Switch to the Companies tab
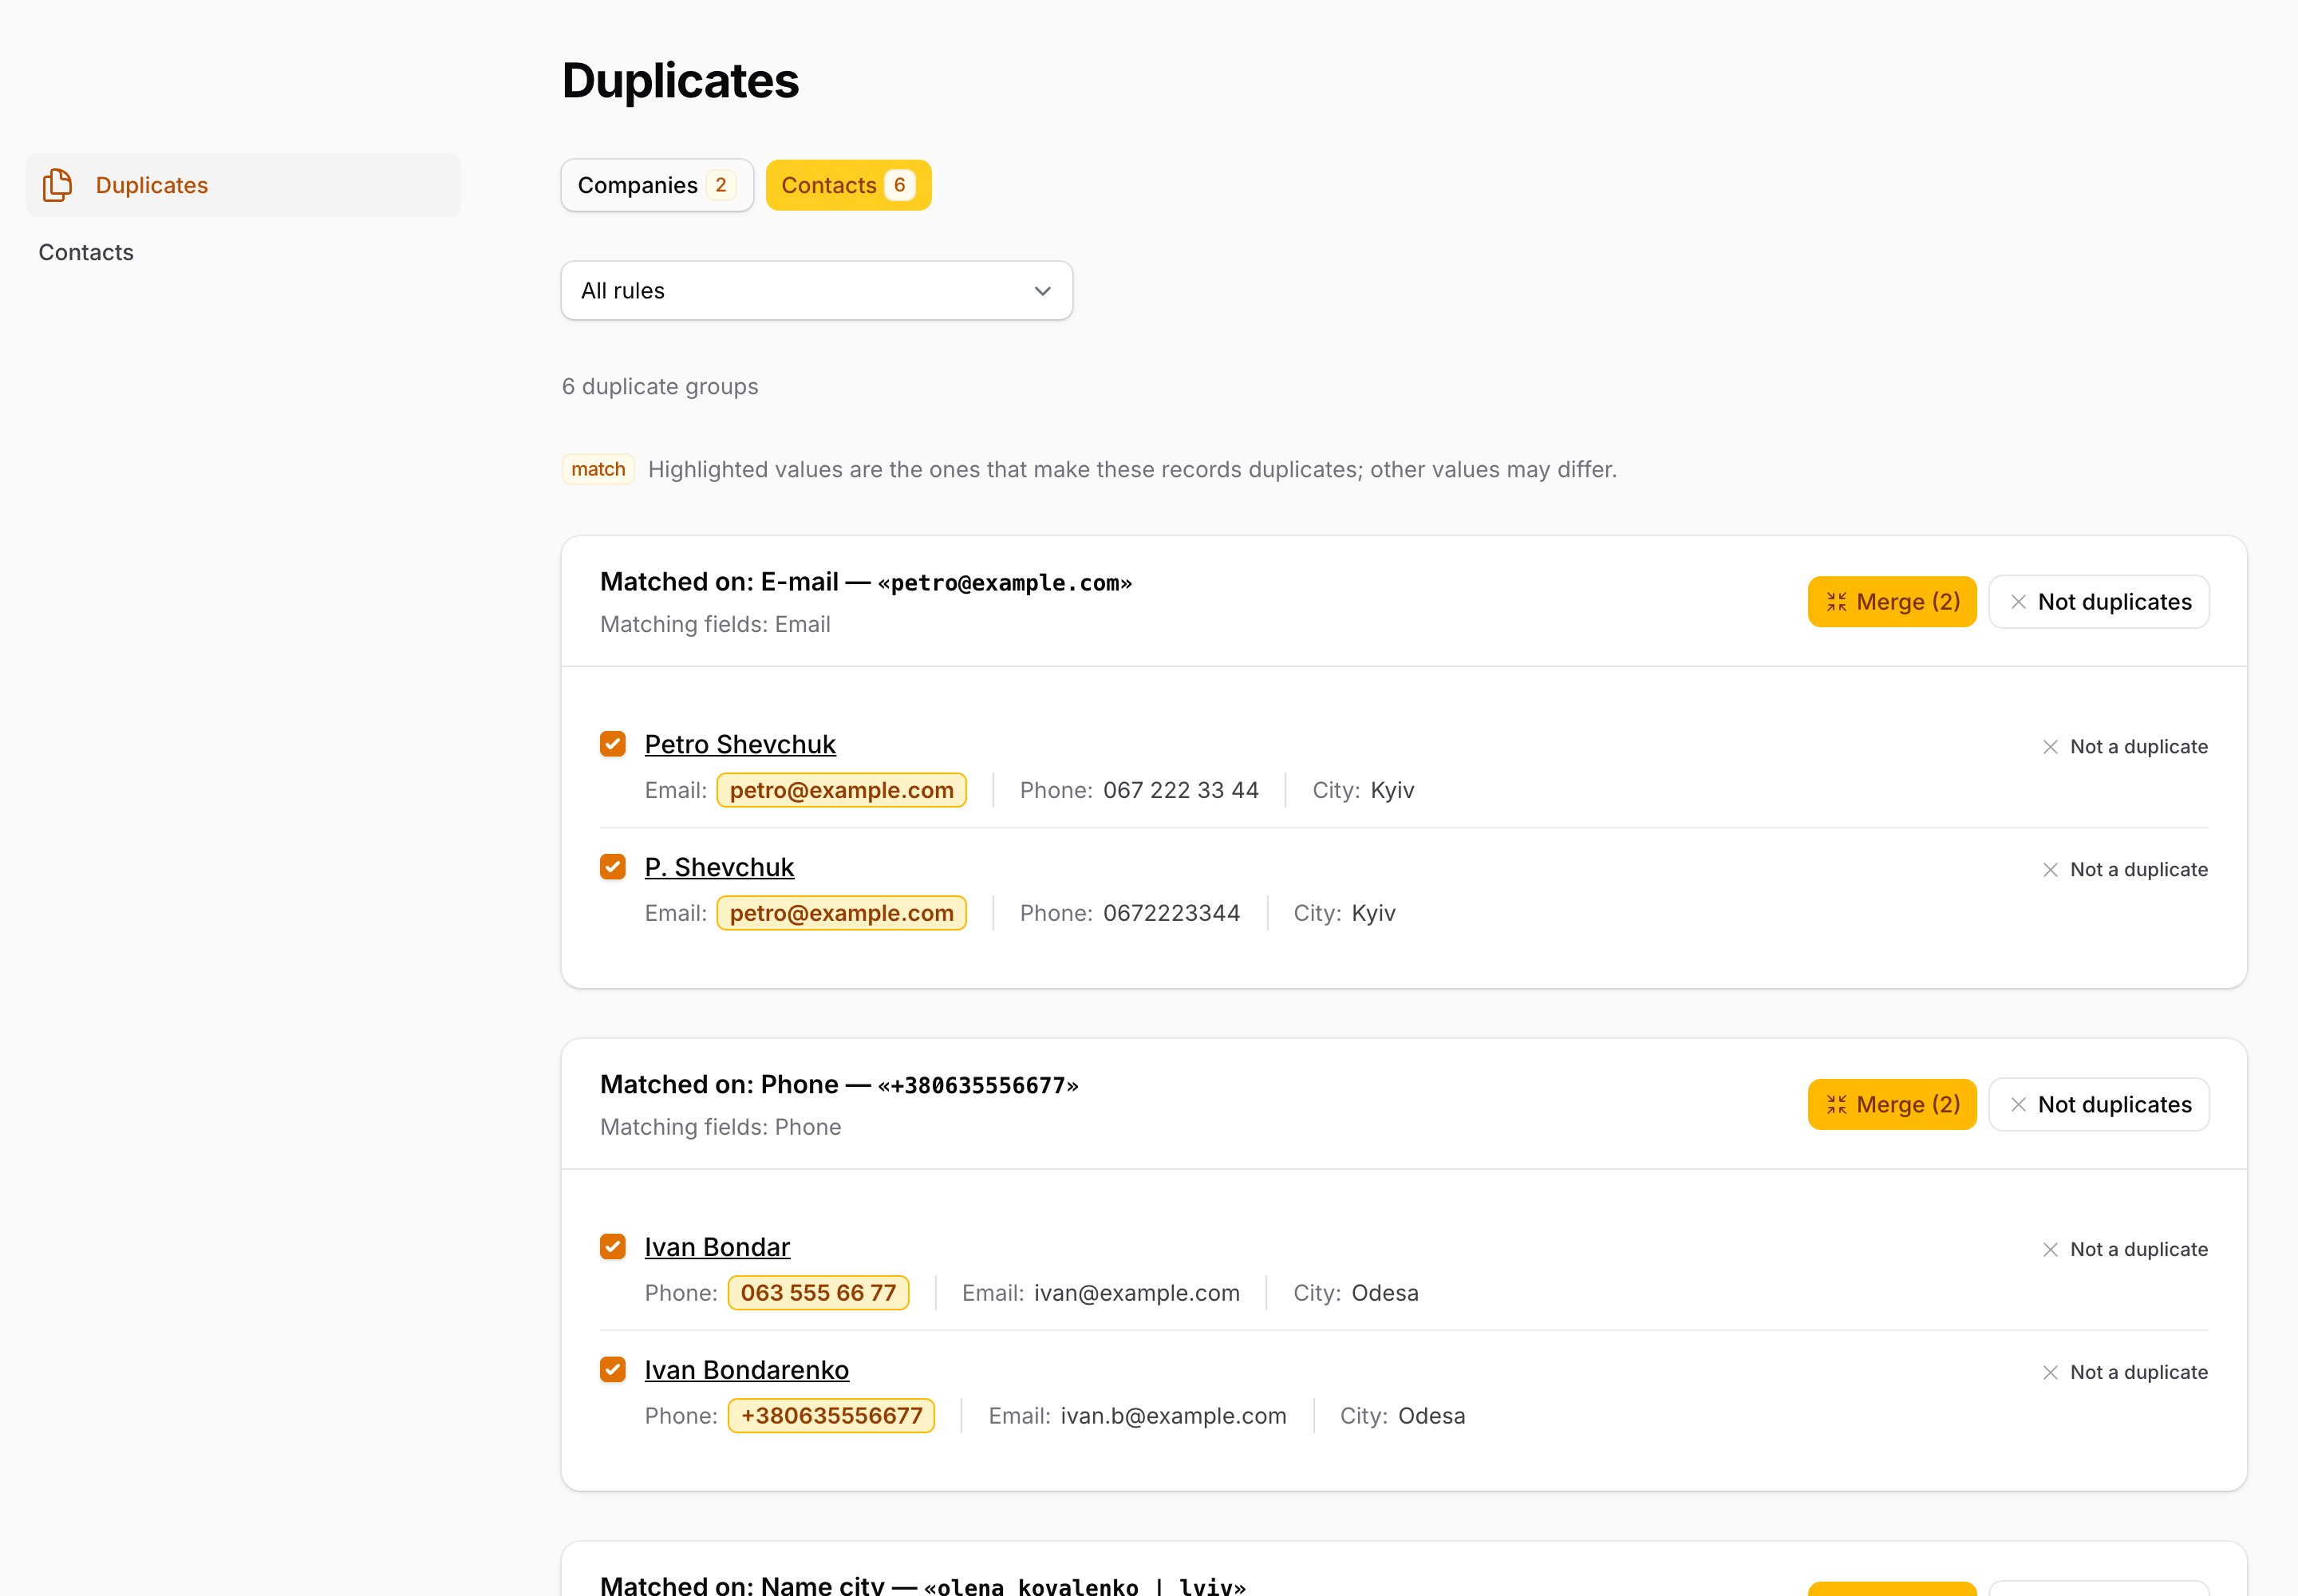Viewport: 2298px width, 1596px height. (657, 185)
